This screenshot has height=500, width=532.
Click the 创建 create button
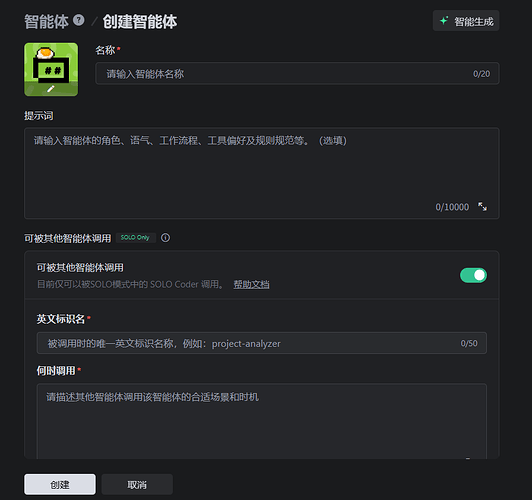tap(60, 484)
